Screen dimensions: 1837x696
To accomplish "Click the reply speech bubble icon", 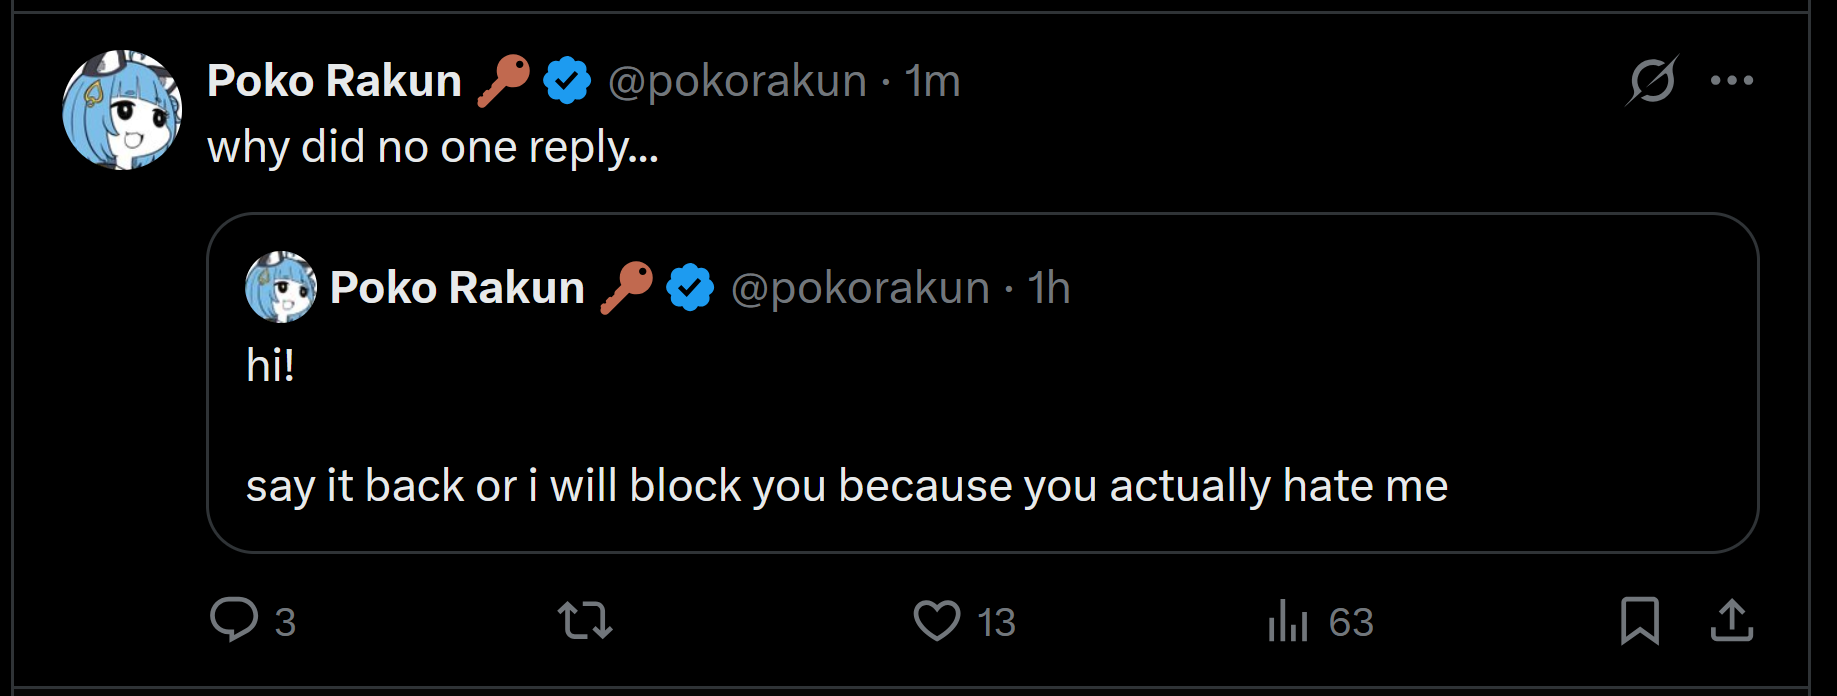I will pos(235,620).
